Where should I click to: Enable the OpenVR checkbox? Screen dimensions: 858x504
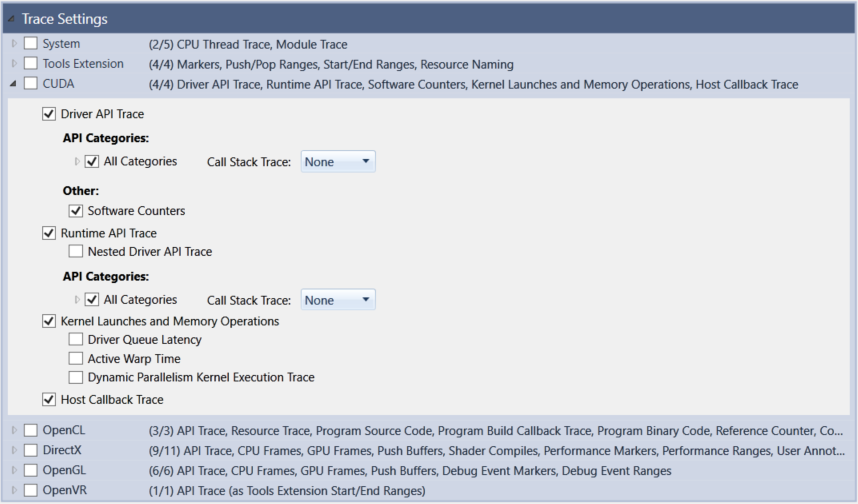click(x=31, y=490)
